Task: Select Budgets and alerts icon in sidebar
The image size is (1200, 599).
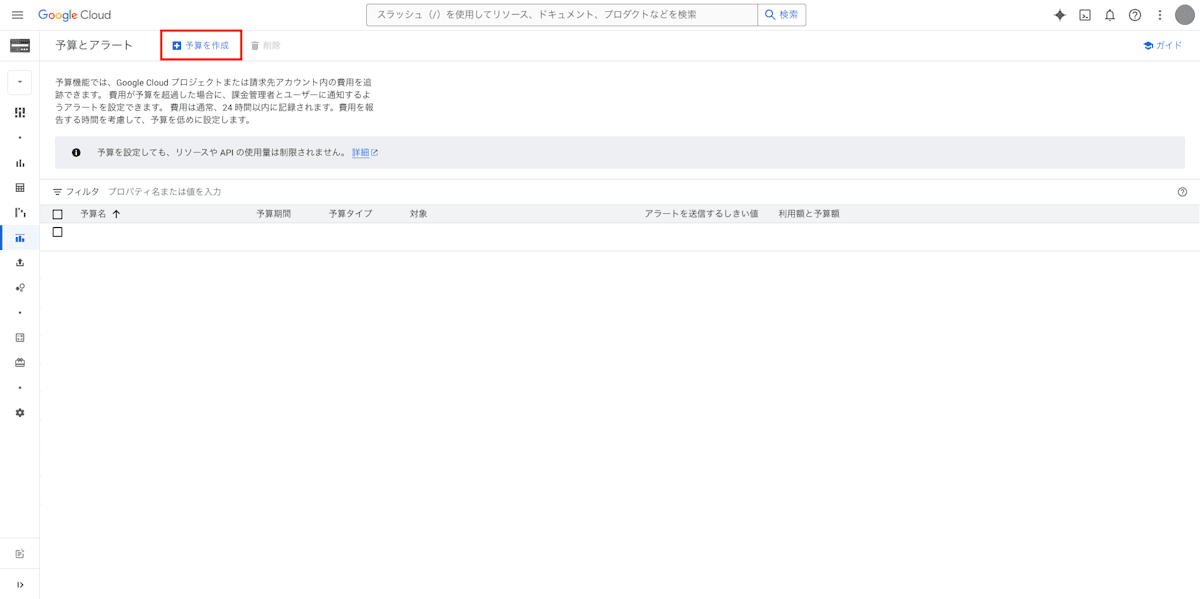Action: (20, 238)
